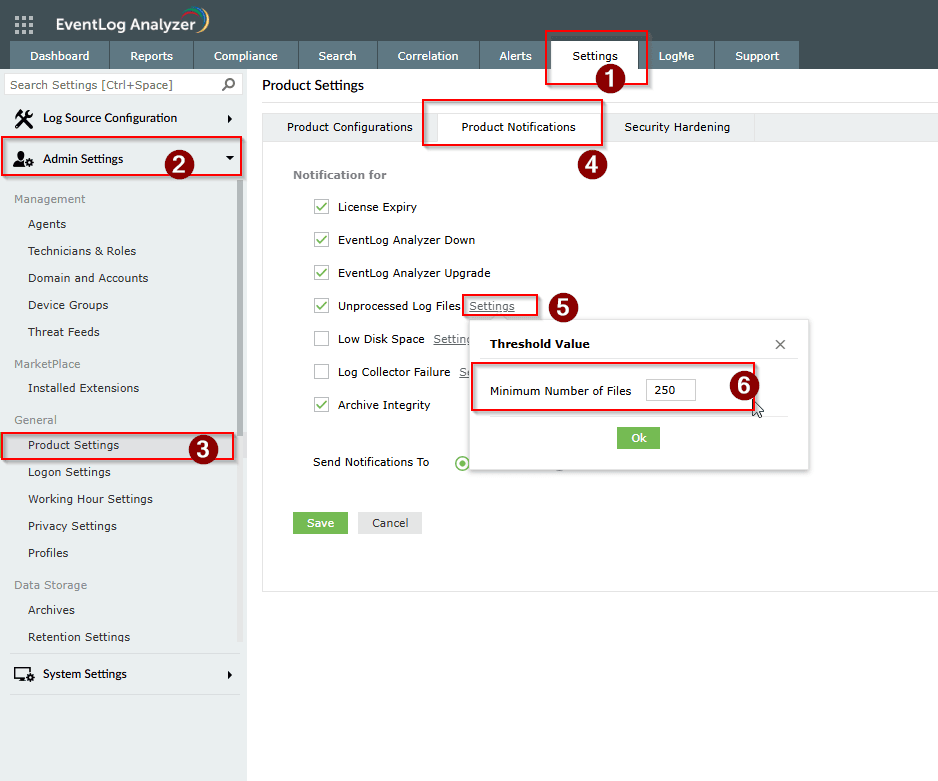Uncheck Unprocessed Log Files notification
This screenshot has width=938, height=781.
(x=321, y=306)
